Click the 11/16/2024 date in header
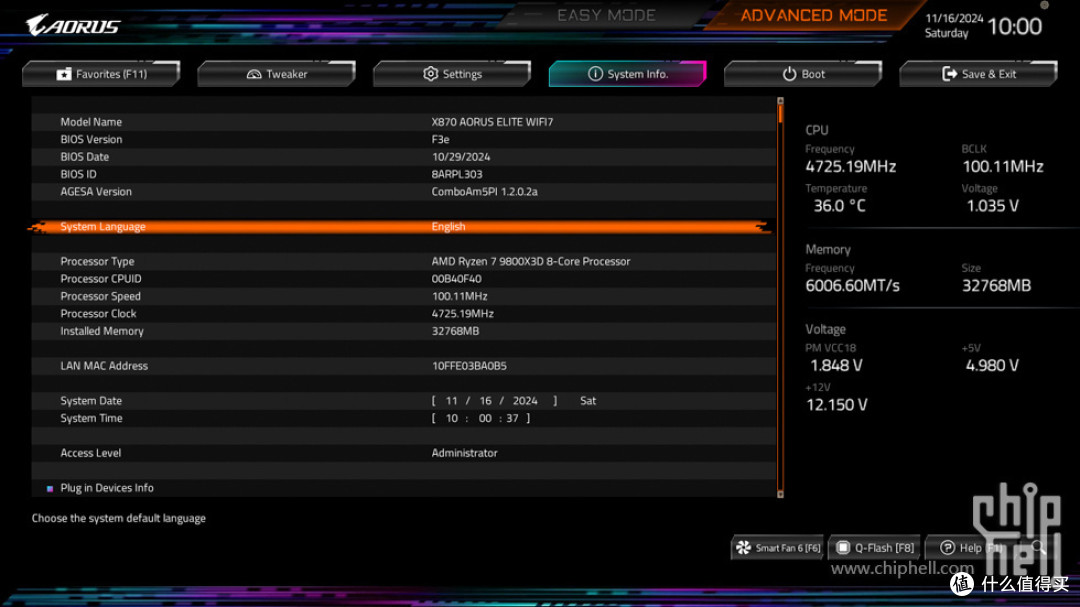 click(x=954, y=19)
